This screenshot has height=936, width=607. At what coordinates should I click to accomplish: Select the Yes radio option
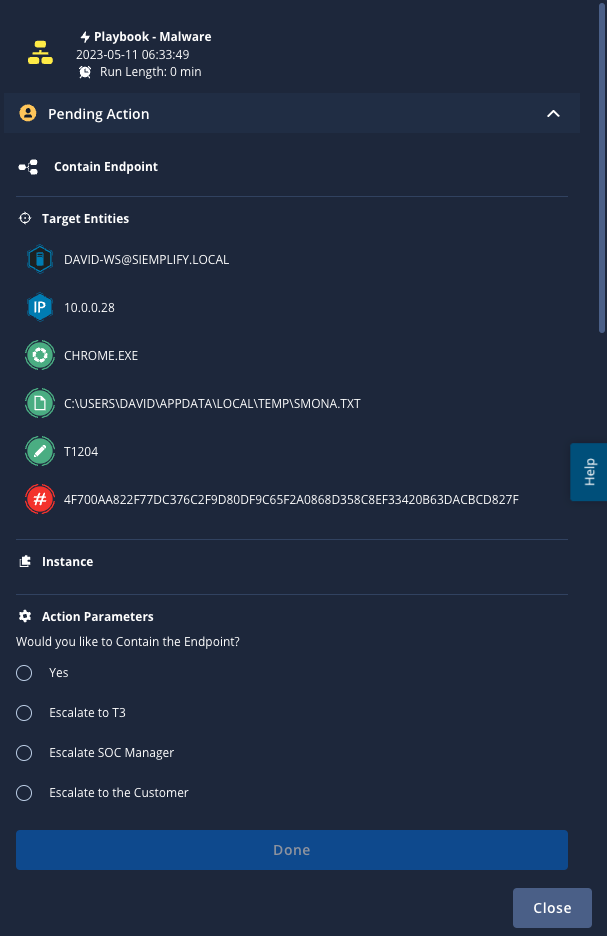(x=24, y=672)
